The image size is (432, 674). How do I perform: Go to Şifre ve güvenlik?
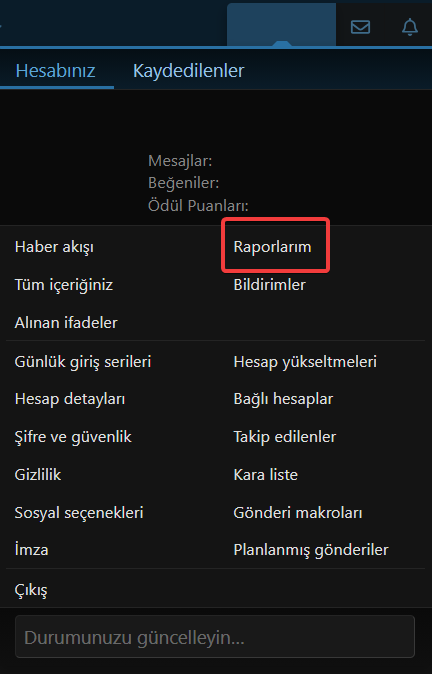pyautogui.click(x=73, y=437)
